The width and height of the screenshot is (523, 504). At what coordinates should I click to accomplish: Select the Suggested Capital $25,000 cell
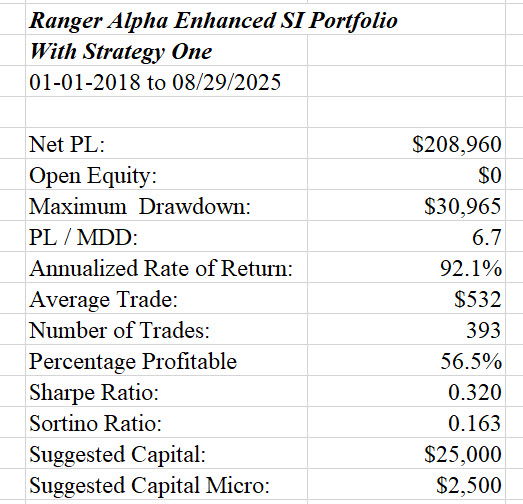(406, 454)
